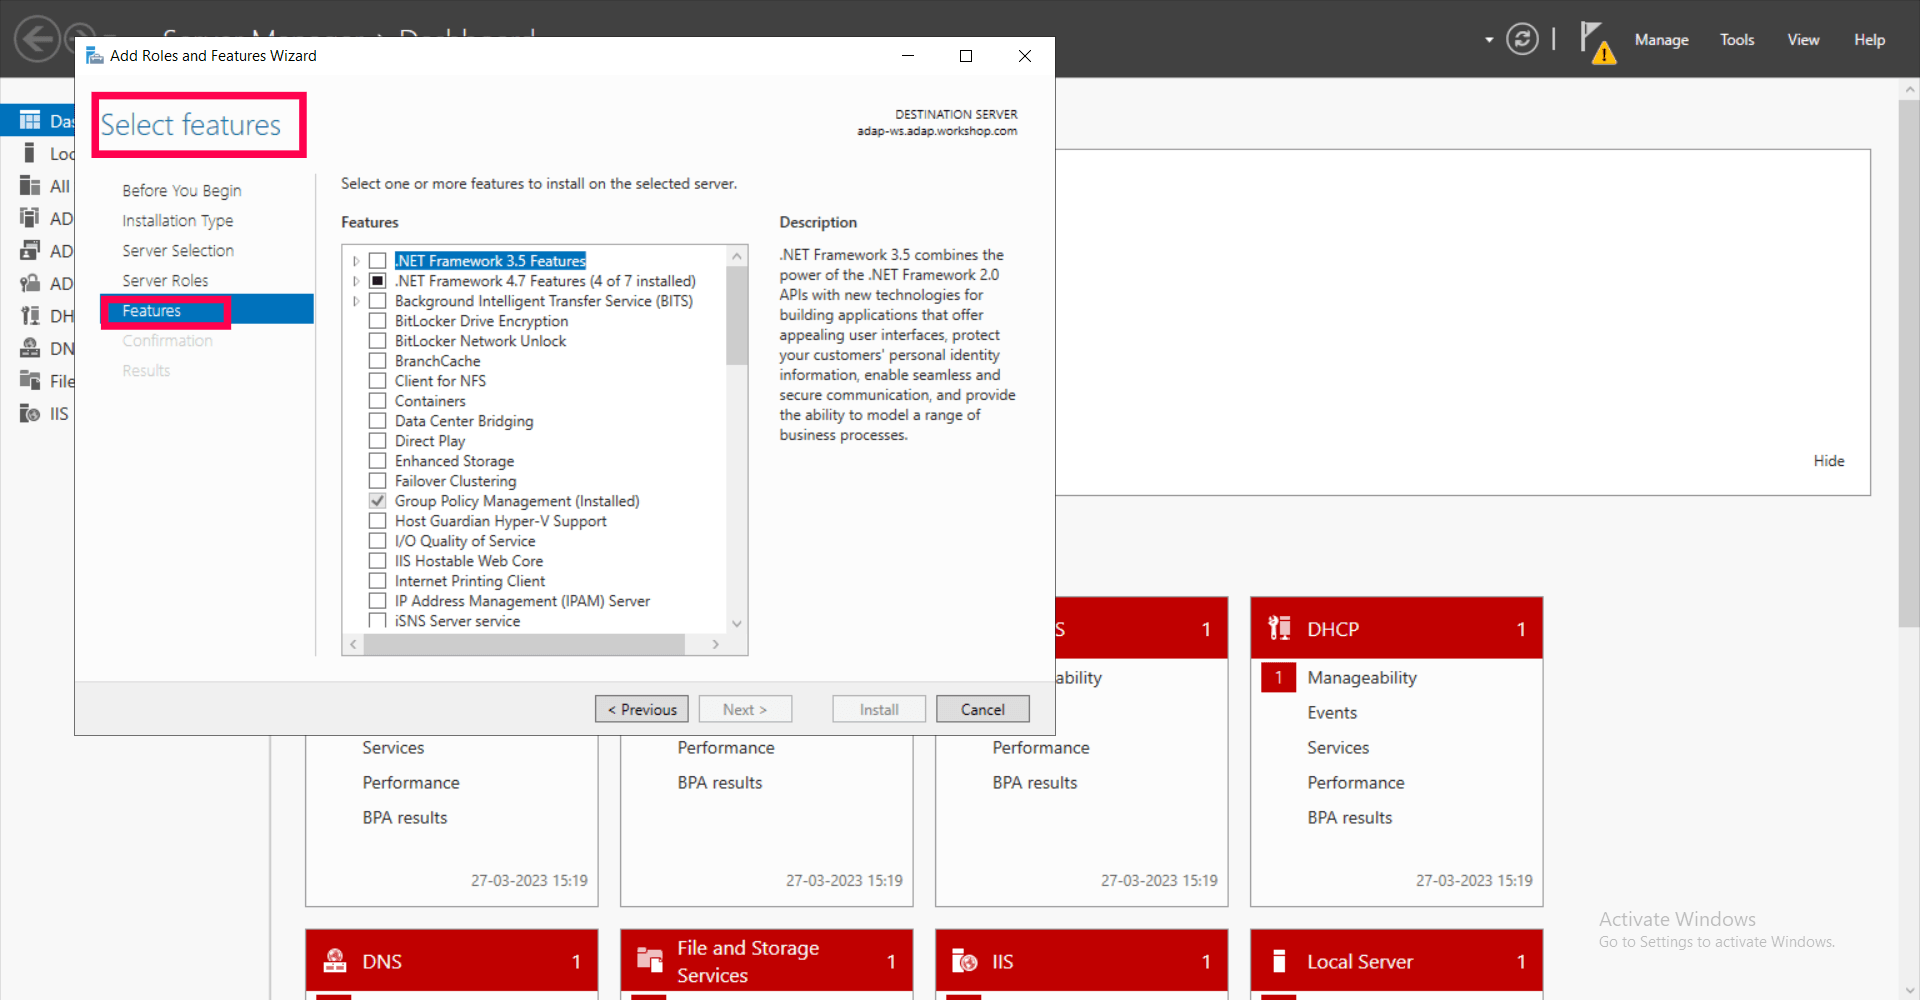
Task: Check the Containers feature checkbox
Action: (x=378, y=400)
